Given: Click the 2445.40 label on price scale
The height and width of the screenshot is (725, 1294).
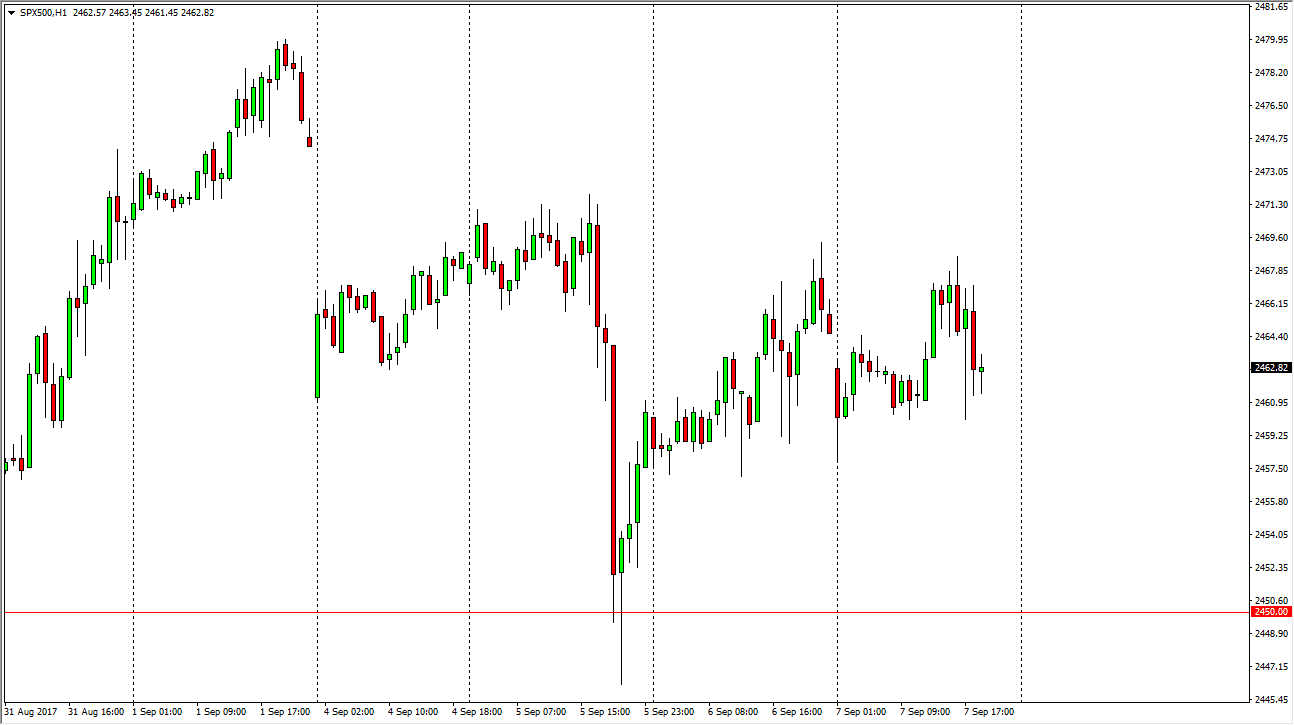Looking at the screenshot, I should pos(1270,699).
